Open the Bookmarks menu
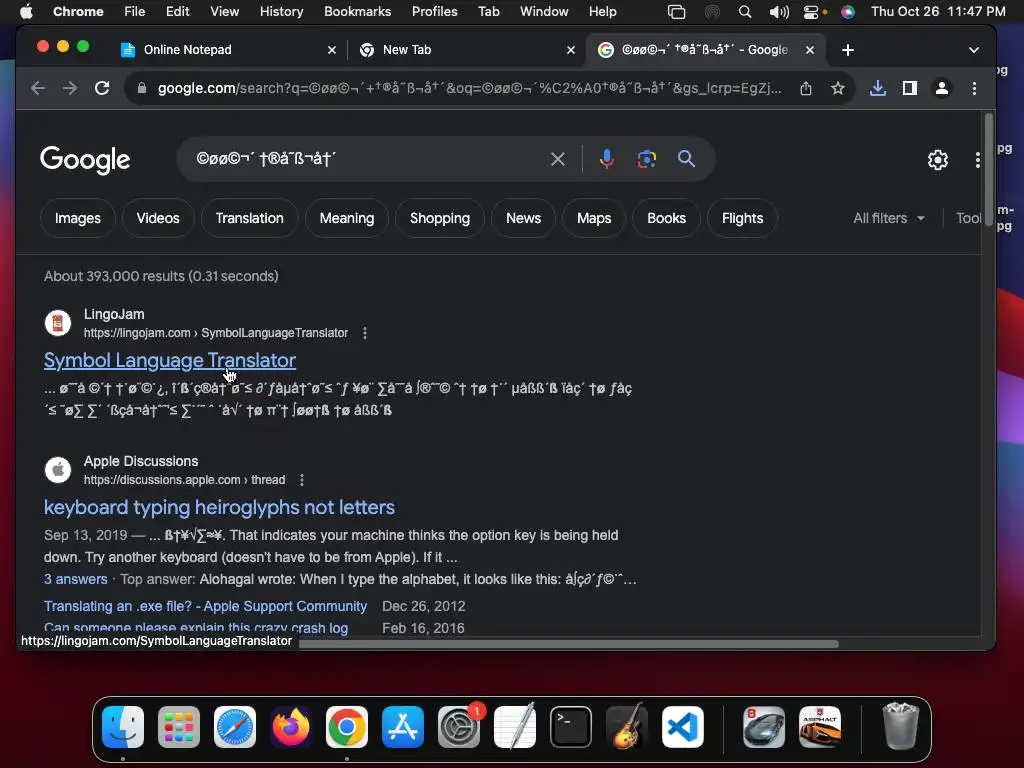Image resolution: width=1024 pixels, height=768 pixels. tap(357, 12)
